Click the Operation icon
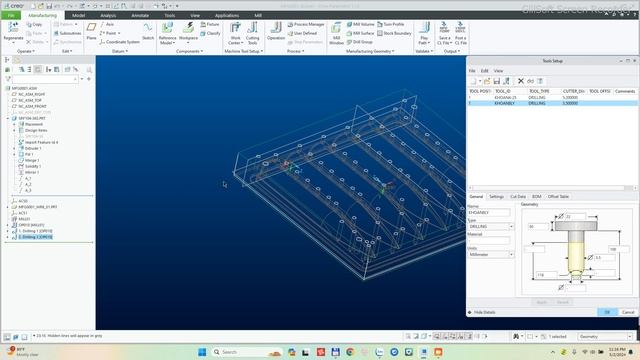 pyautogui.click(x=276, y=28)
